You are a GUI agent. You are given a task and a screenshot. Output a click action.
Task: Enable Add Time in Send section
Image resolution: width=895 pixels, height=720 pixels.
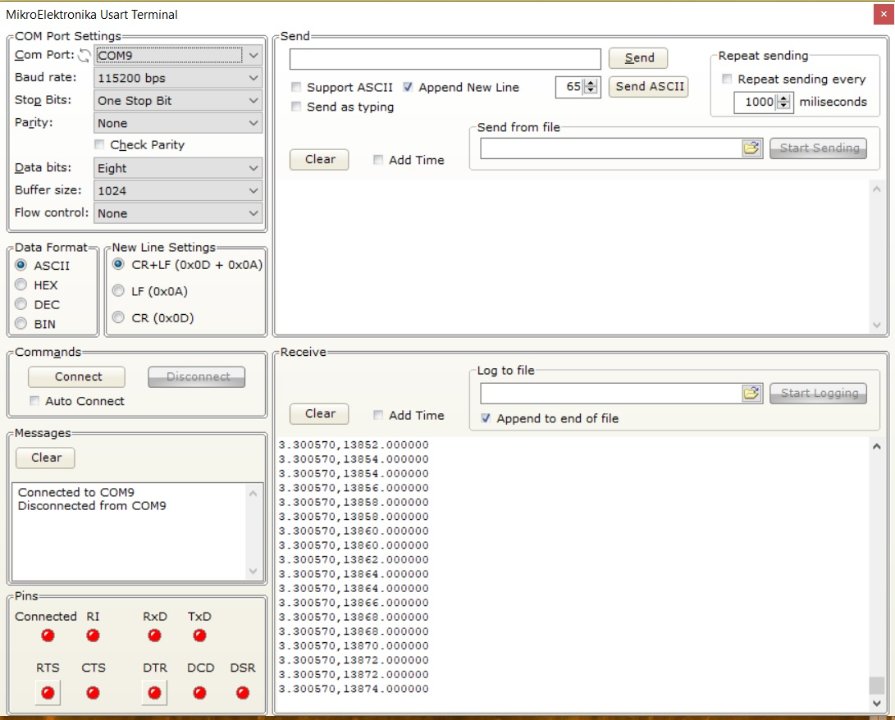pos(378,160)
